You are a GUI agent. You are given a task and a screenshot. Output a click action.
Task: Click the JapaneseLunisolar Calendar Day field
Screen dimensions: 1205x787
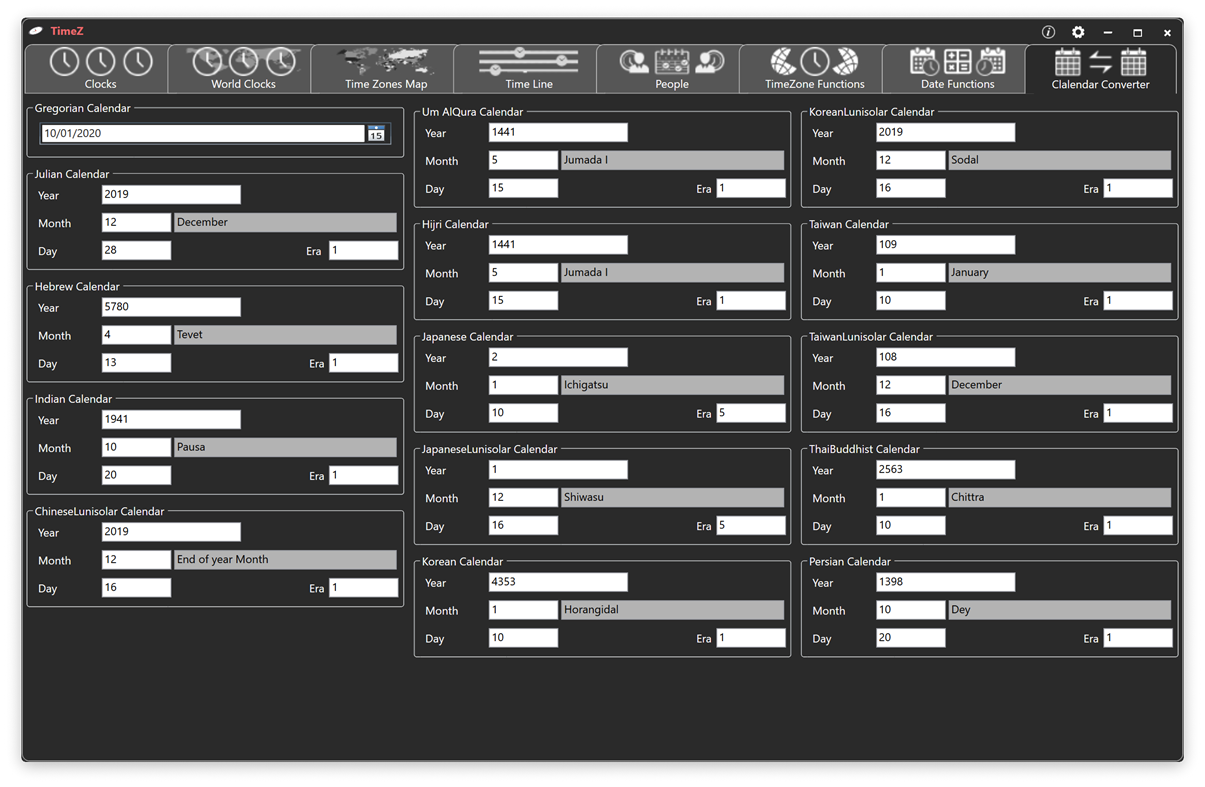[x=523, y=525]
